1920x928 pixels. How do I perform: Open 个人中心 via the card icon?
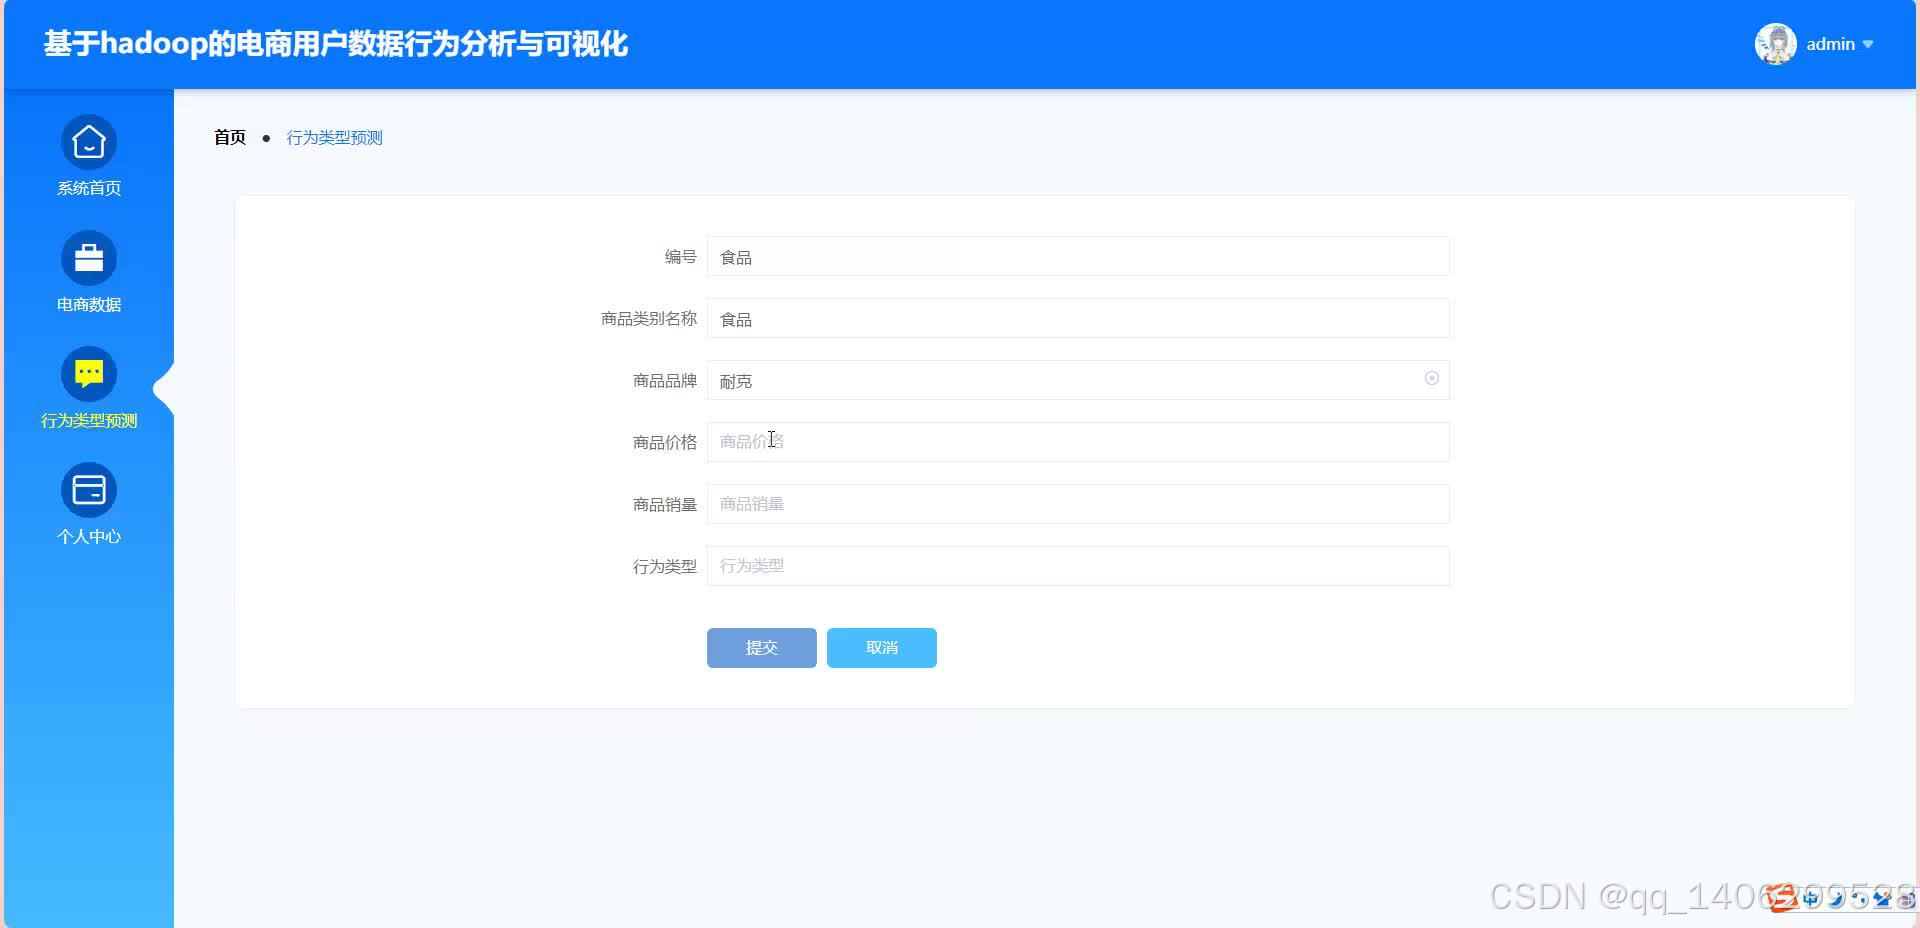(x=88, y=489)
